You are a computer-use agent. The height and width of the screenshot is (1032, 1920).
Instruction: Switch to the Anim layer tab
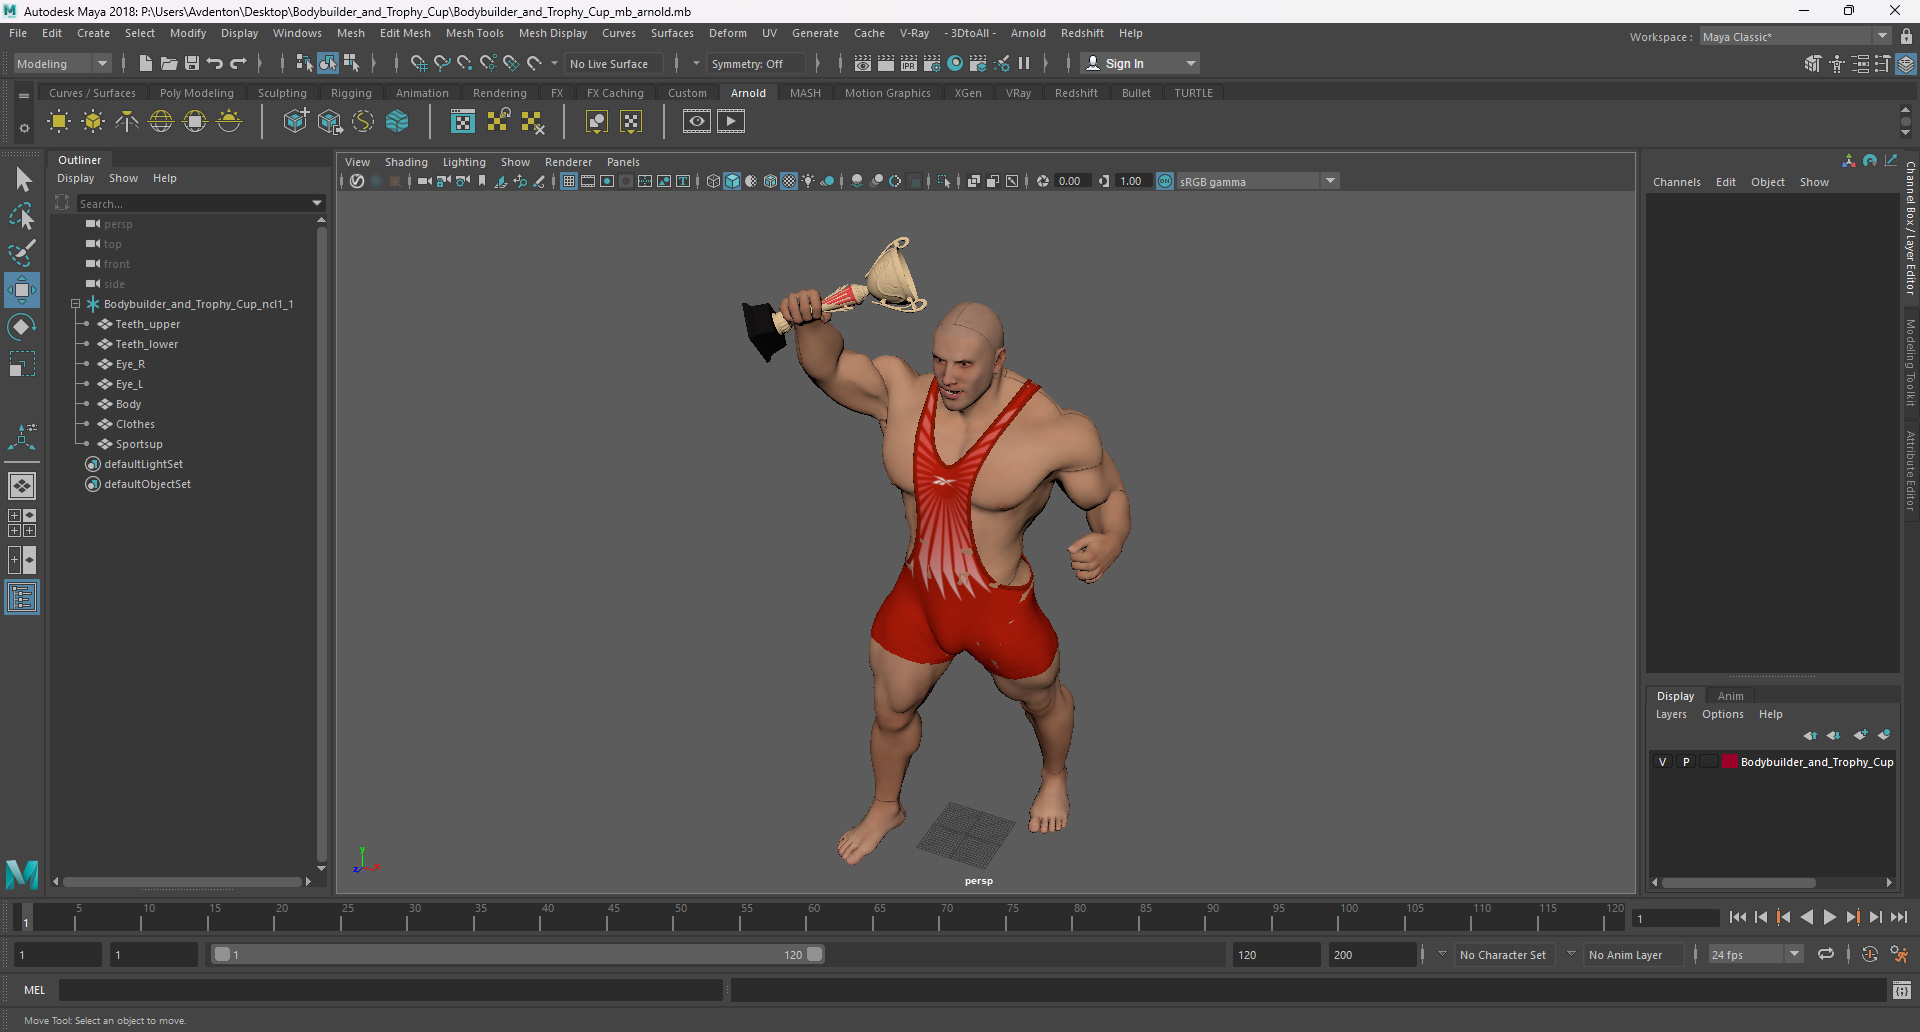pyautogui.click(x=1730, y=696)
